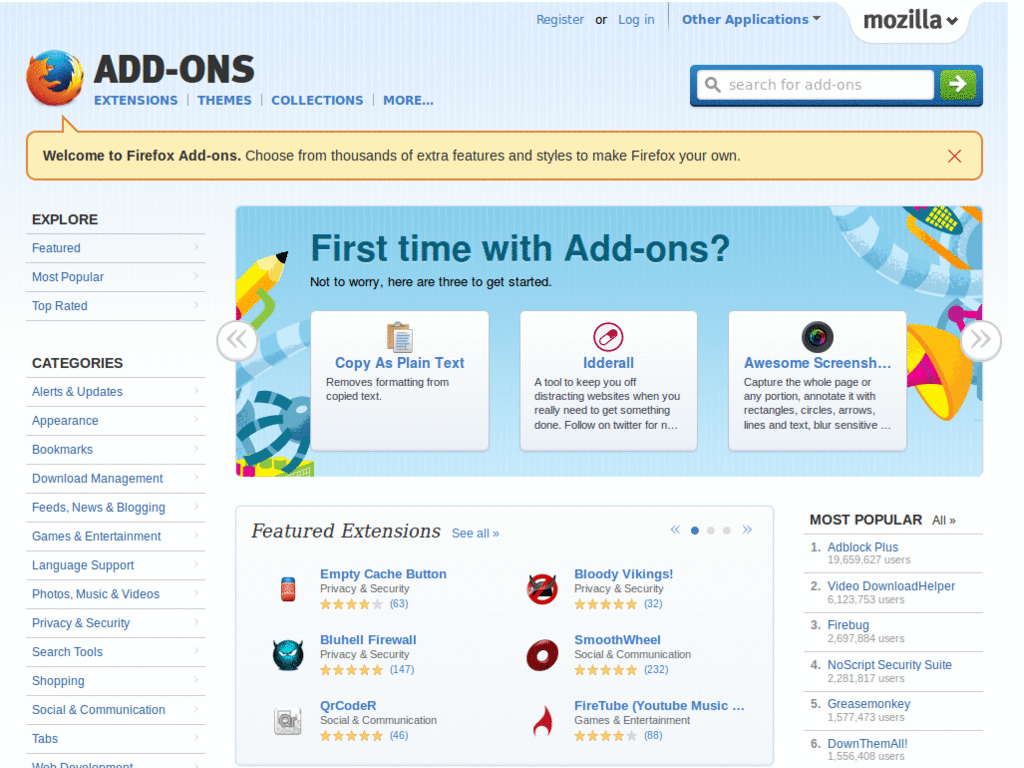Click the Register link

[560, 20]
